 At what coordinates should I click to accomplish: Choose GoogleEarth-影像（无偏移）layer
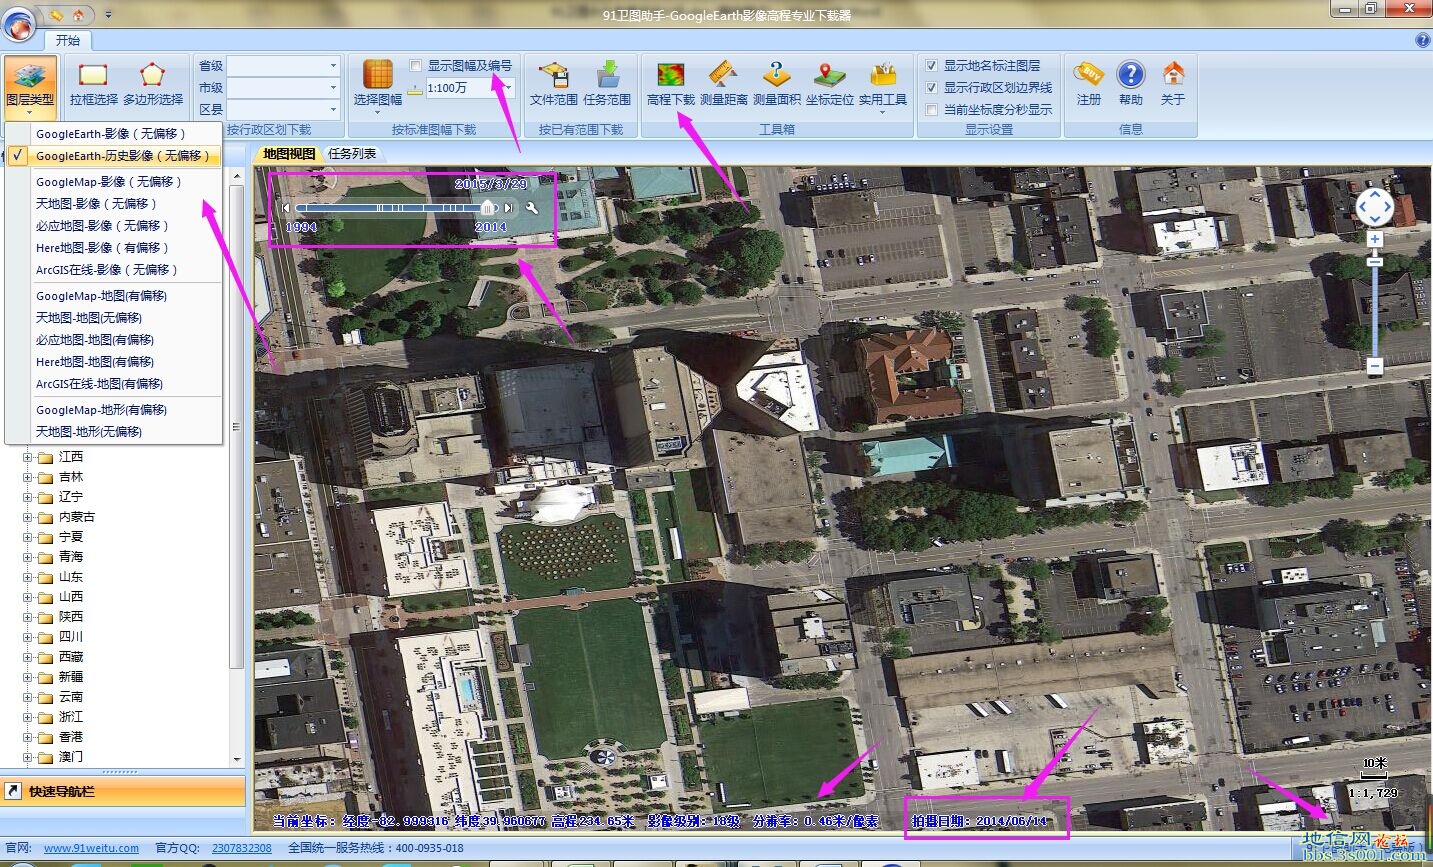click(x=113, y=133)
